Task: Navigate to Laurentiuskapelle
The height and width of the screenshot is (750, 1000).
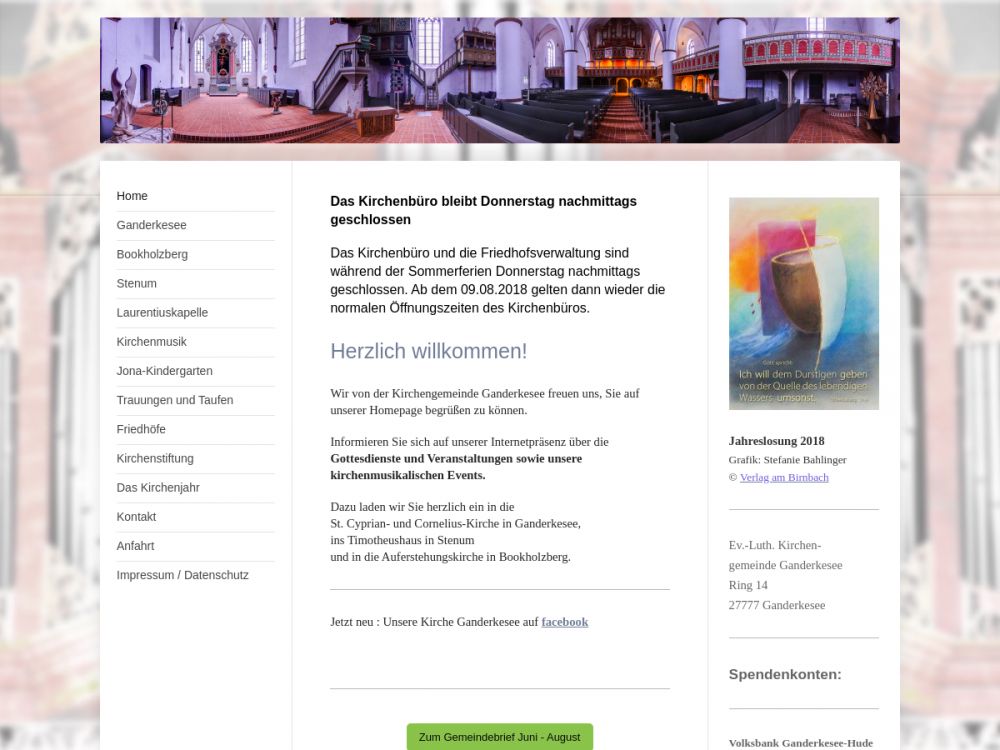Action: pos(162,312)
